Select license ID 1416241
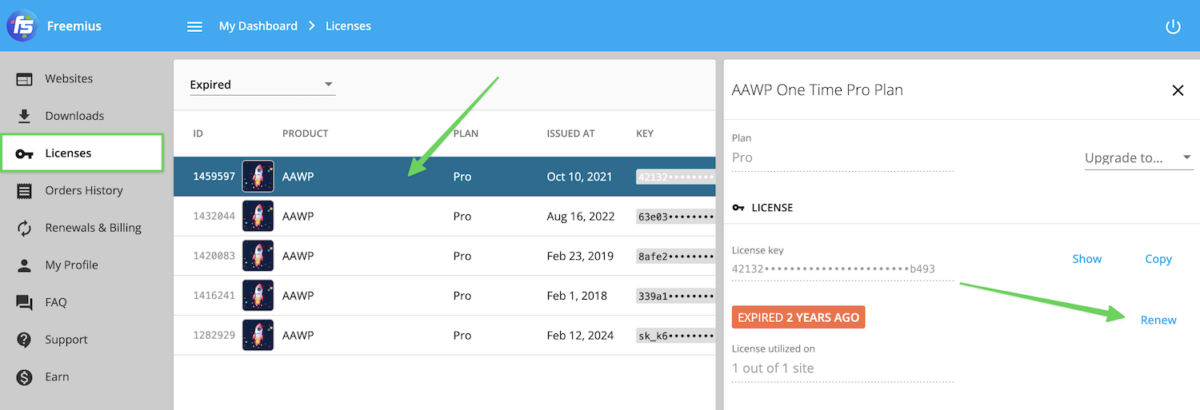Image resolution: width=1200 pixels, height=410 pixels. [x=214, y=296]
